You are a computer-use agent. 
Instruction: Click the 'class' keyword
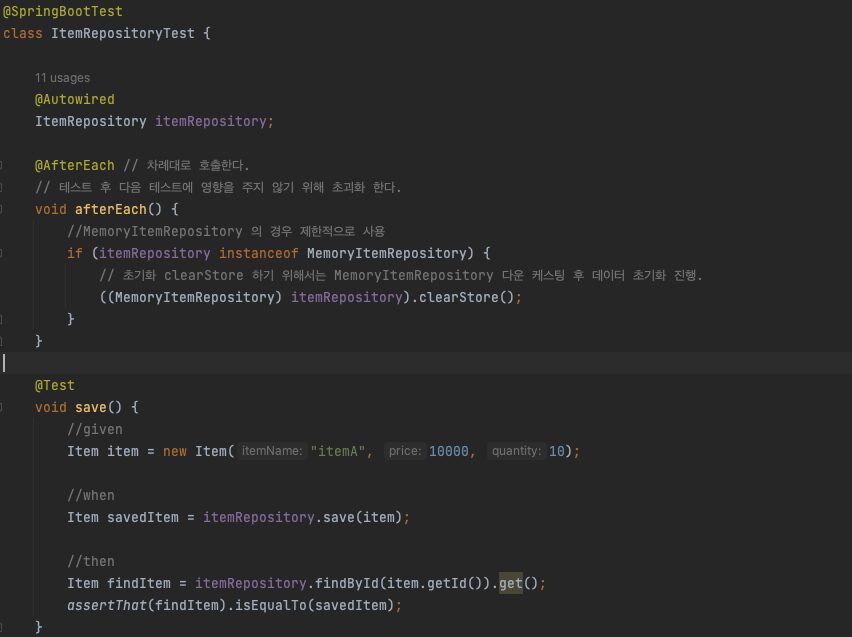click(x=23, y=33)
